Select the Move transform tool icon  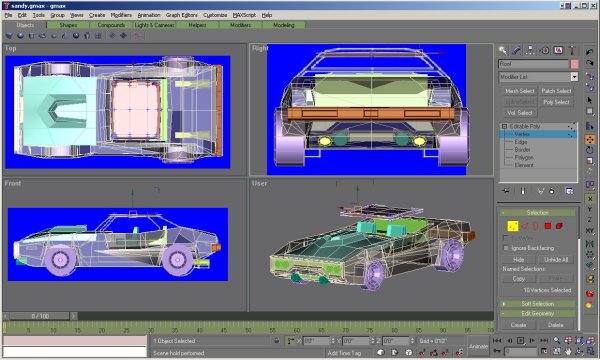[x=590, y=139]
